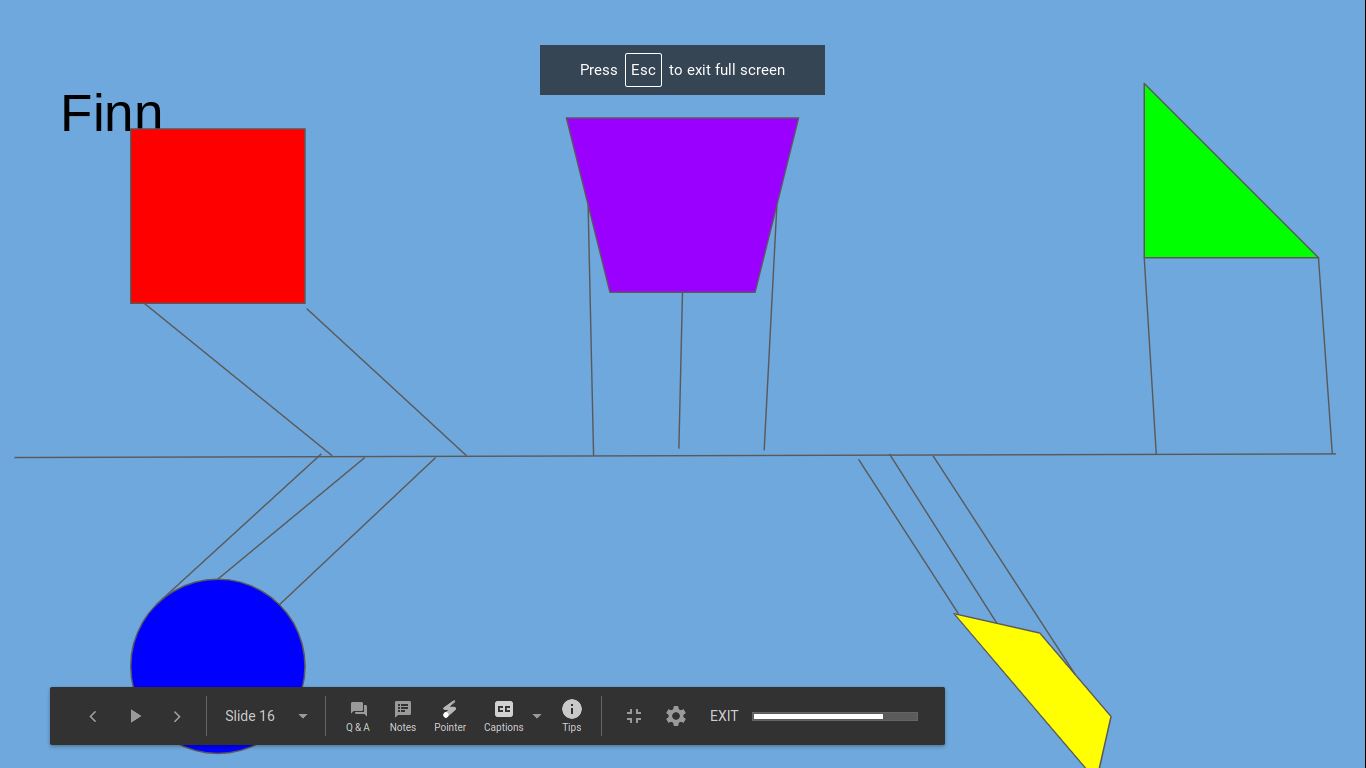Image resolution: width=1366 pixels, height=768 pixels.
Task: Click the red square shape
Action: point(218,216)
